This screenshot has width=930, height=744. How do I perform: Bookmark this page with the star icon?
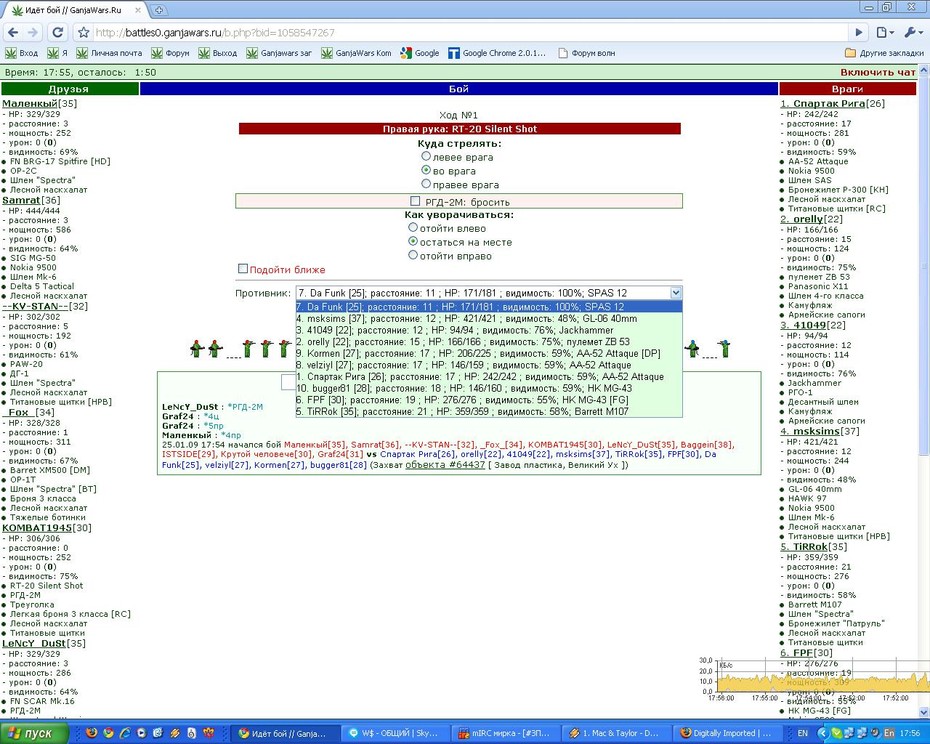84,33
